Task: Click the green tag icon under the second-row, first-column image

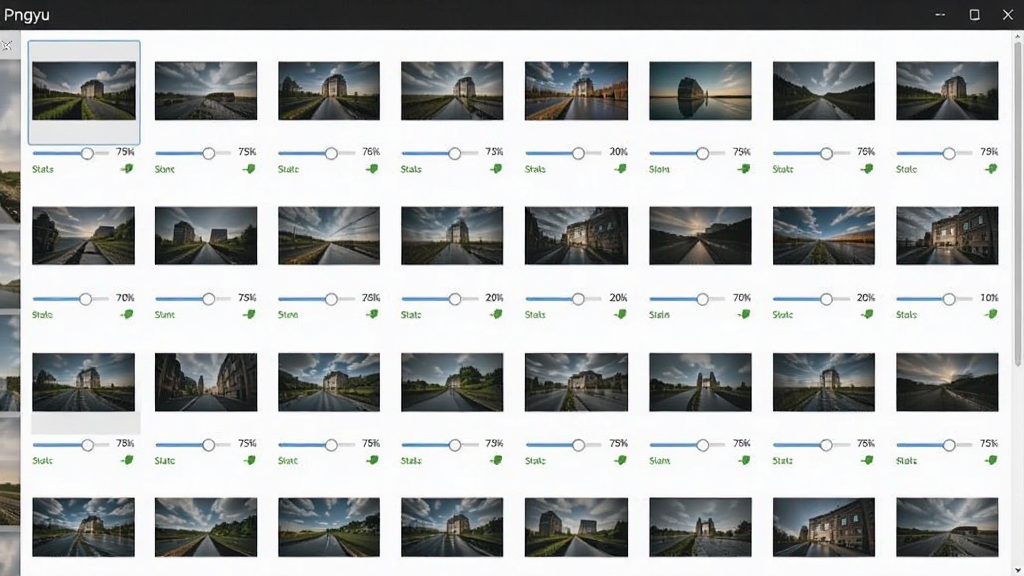Action: click(127, 315)
